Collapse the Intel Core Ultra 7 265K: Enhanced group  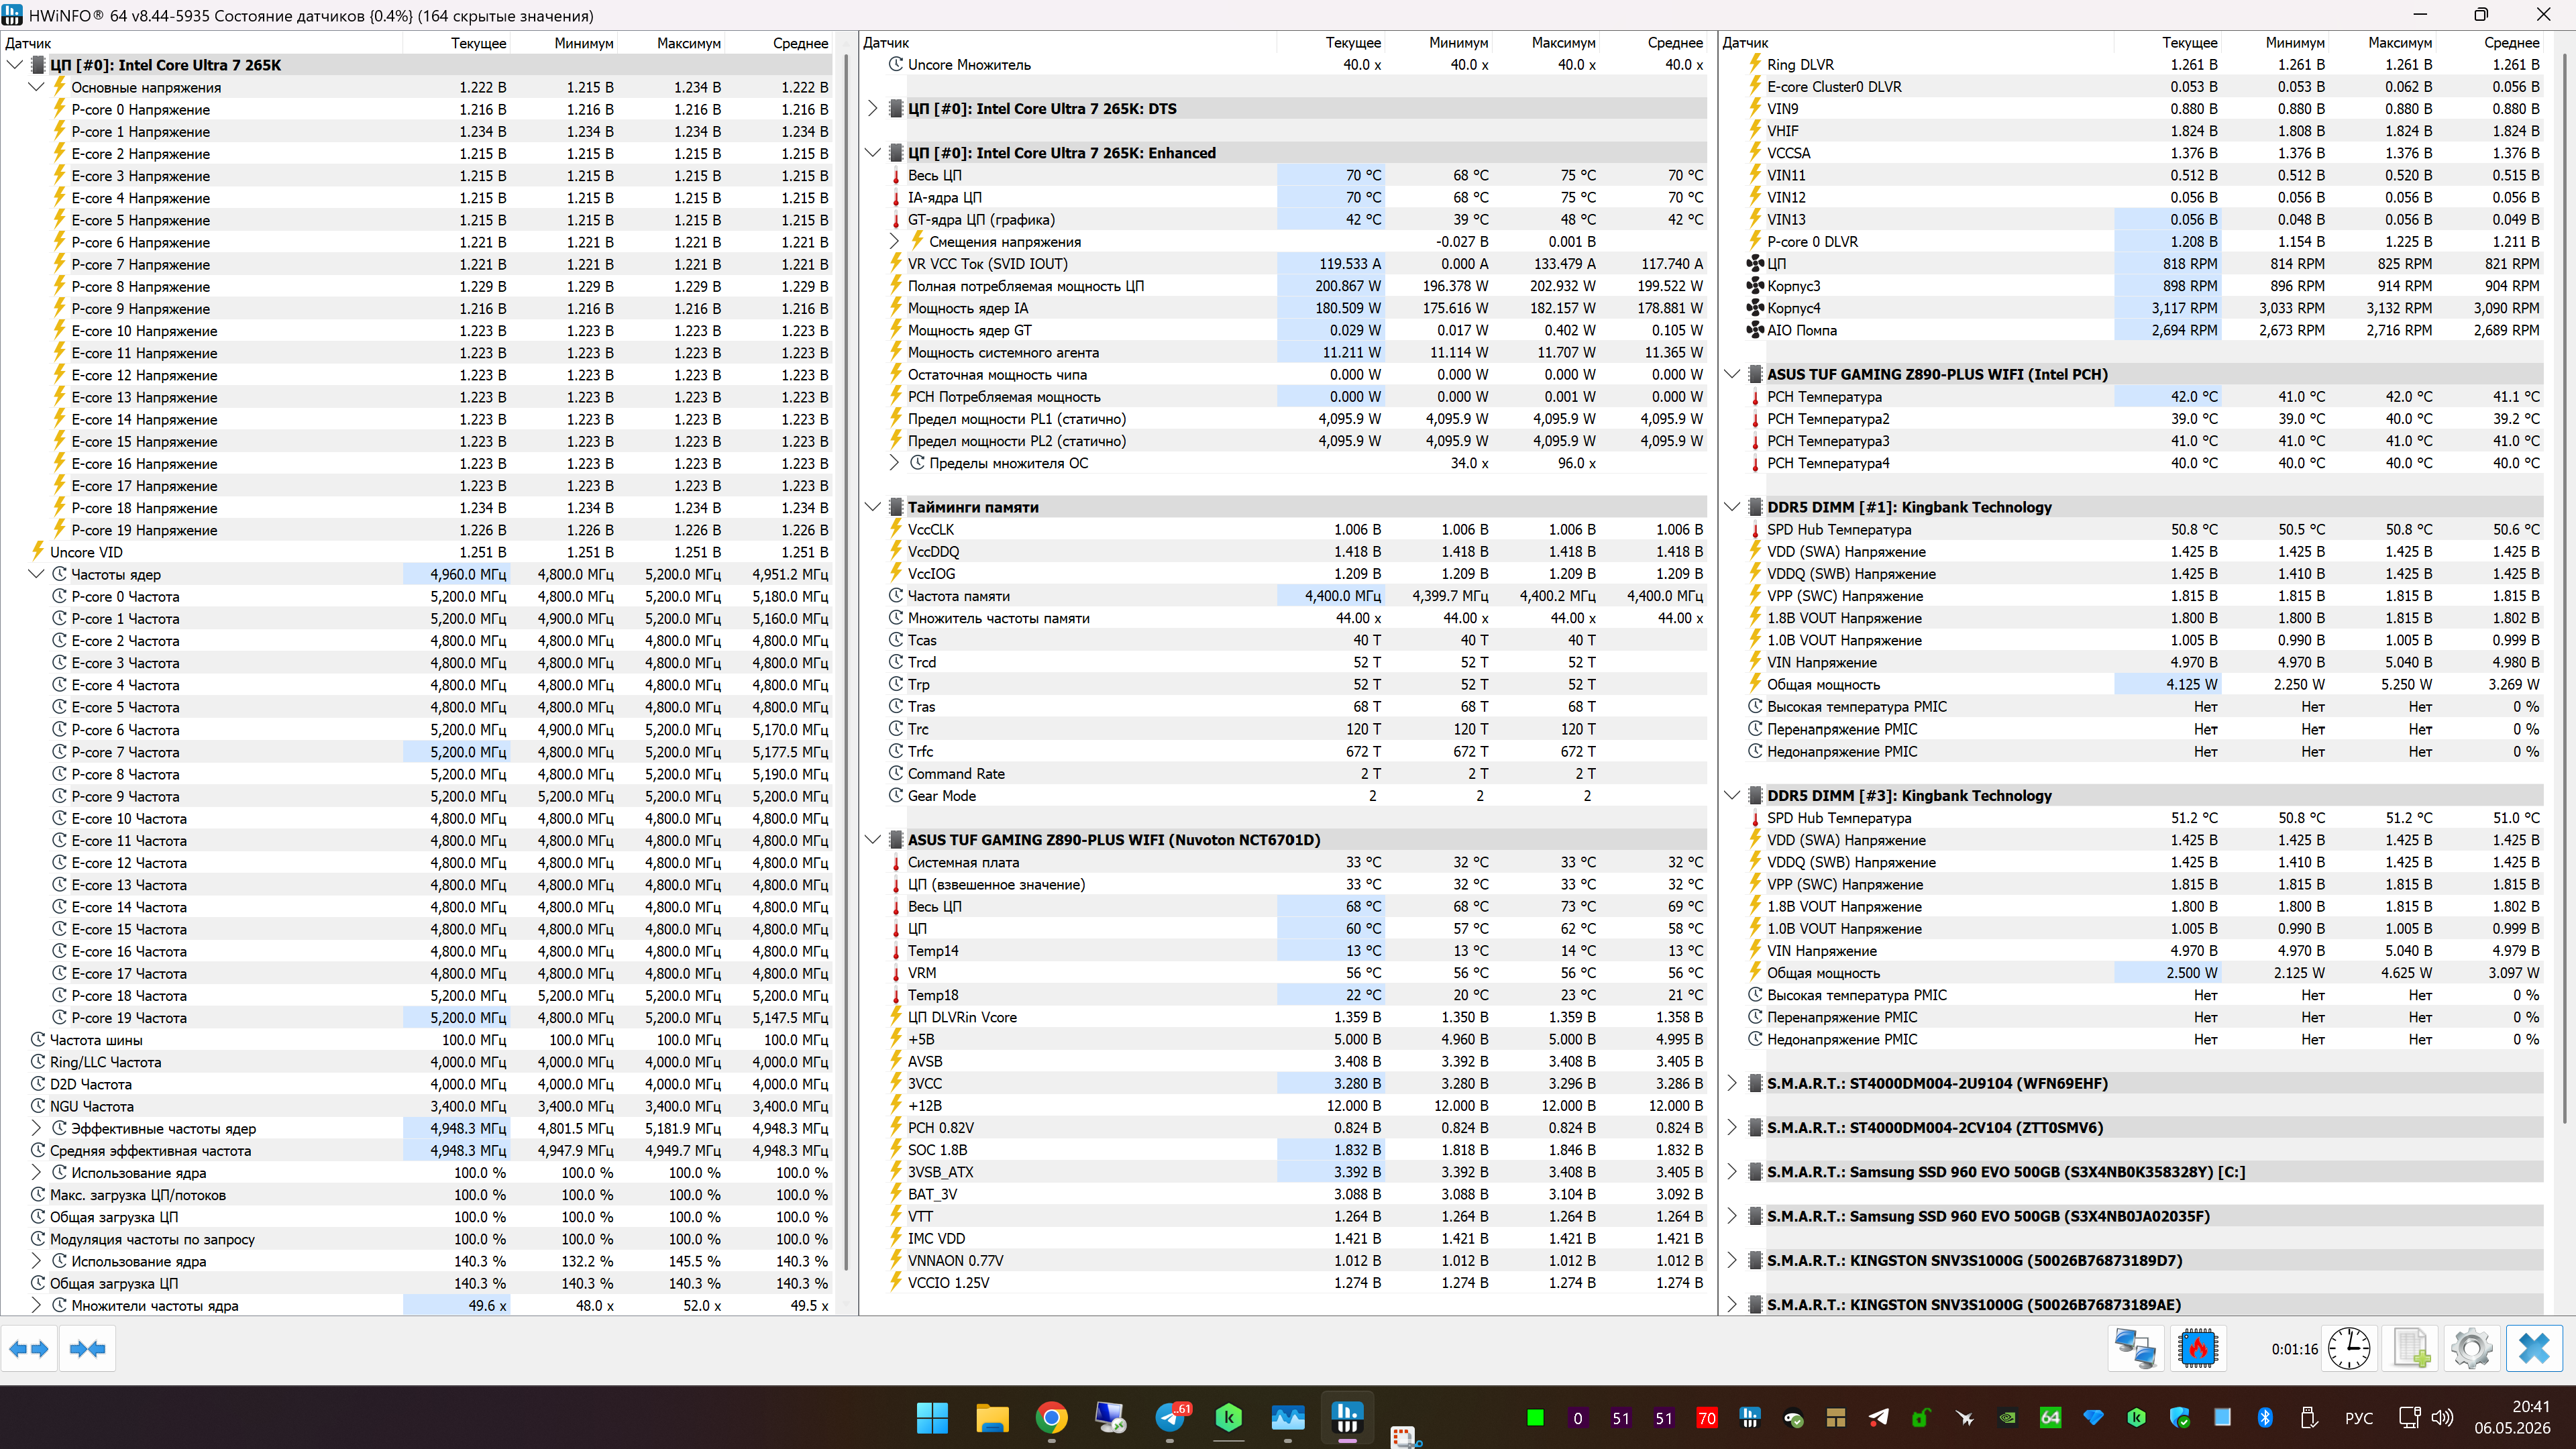873,153
